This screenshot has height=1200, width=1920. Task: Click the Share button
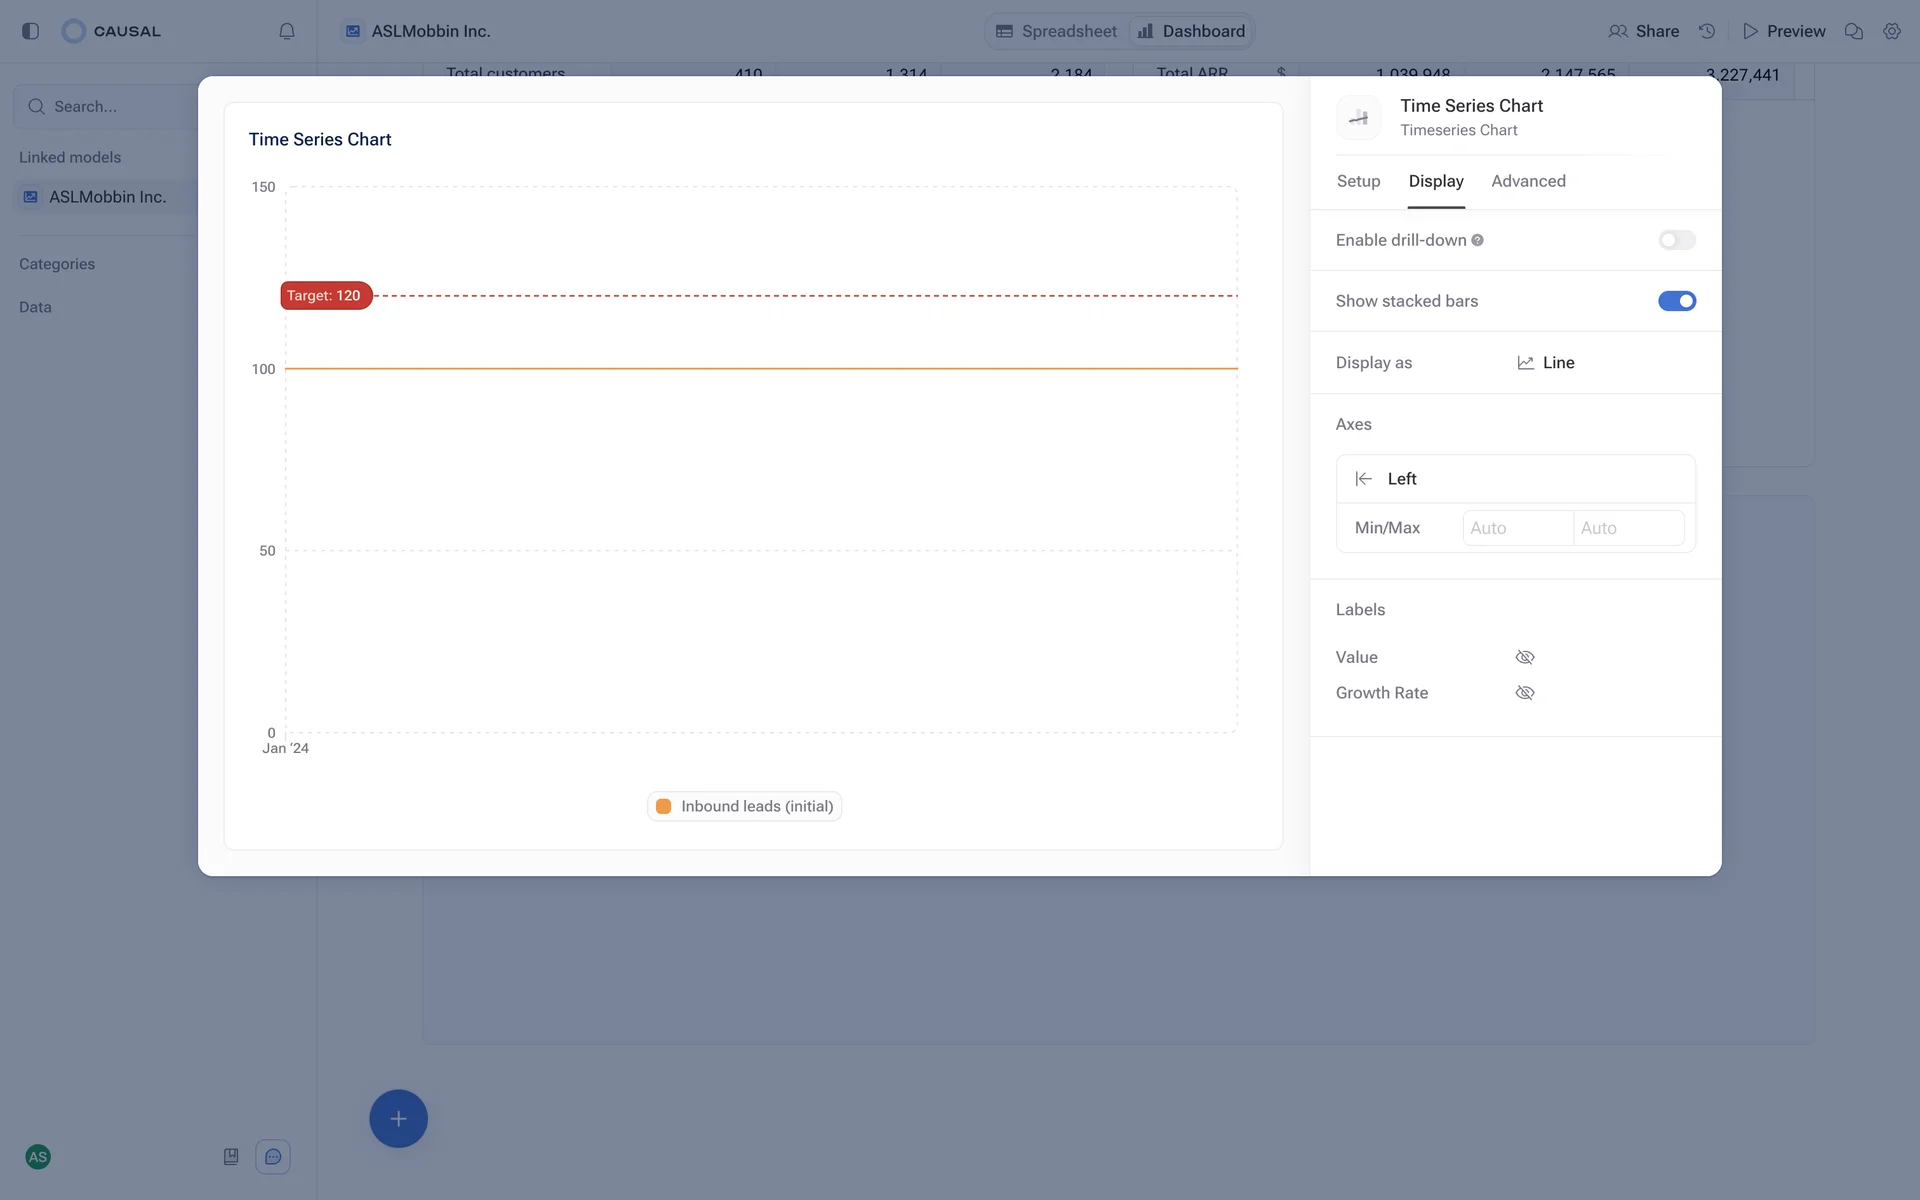1643,31
